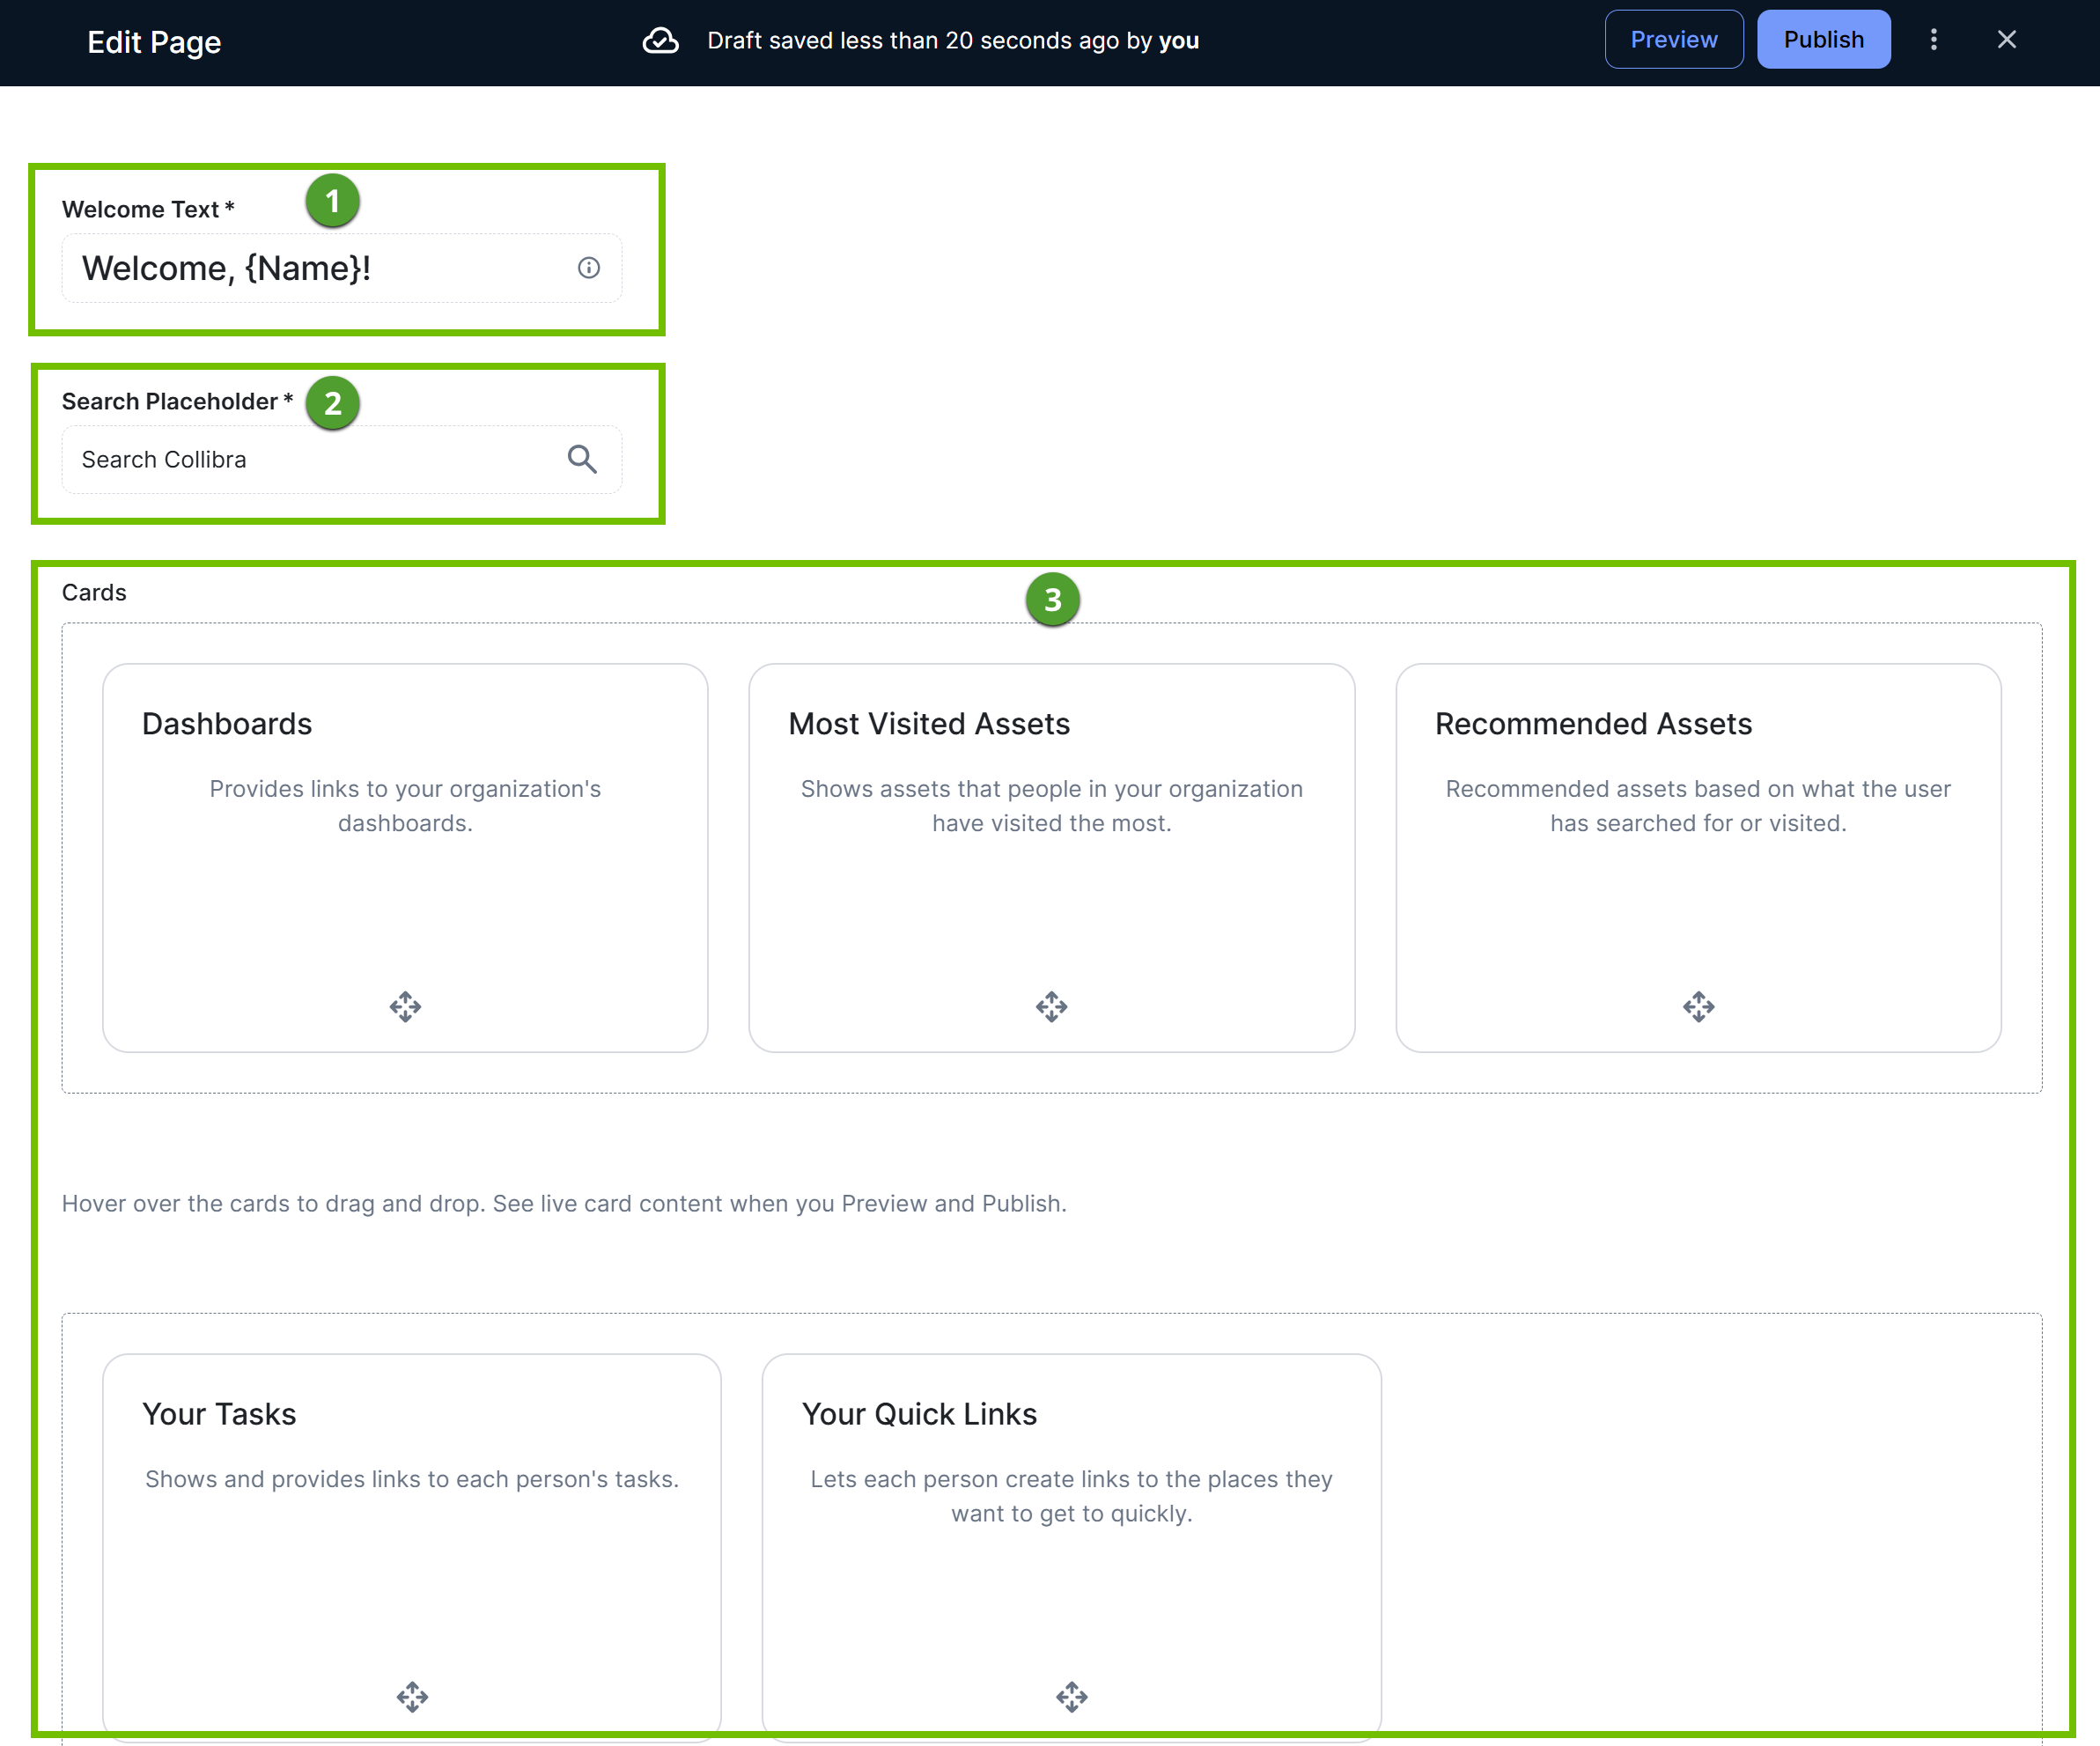
Task: Open the three-dot overflow menu
Action: point(1934,40)
